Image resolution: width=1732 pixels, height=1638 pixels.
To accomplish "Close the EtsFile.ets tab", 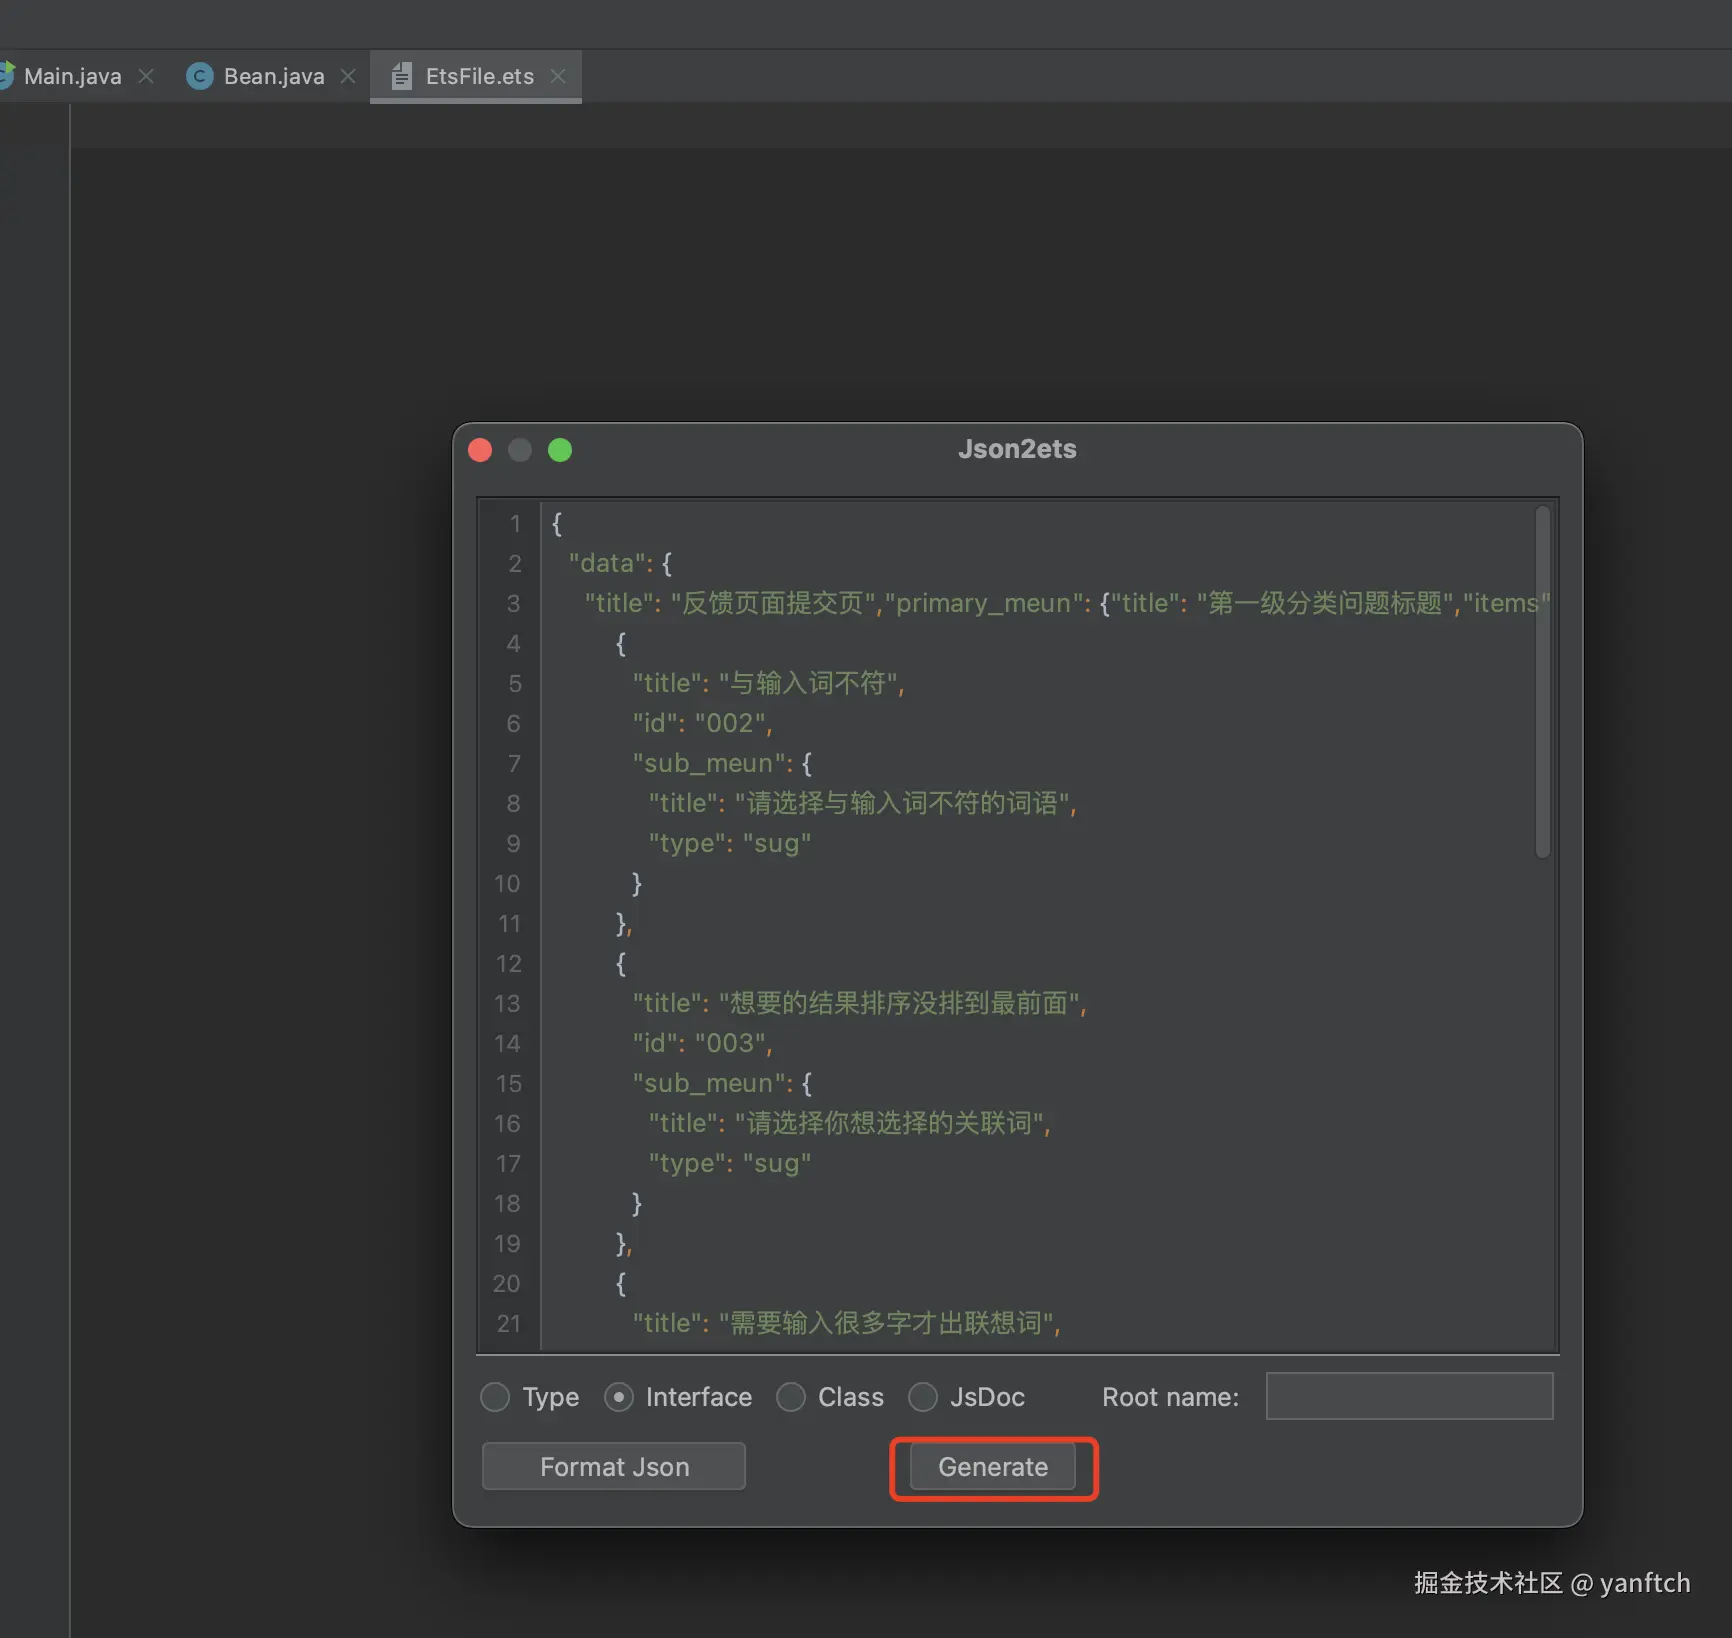I will click(x=558, y=76).
